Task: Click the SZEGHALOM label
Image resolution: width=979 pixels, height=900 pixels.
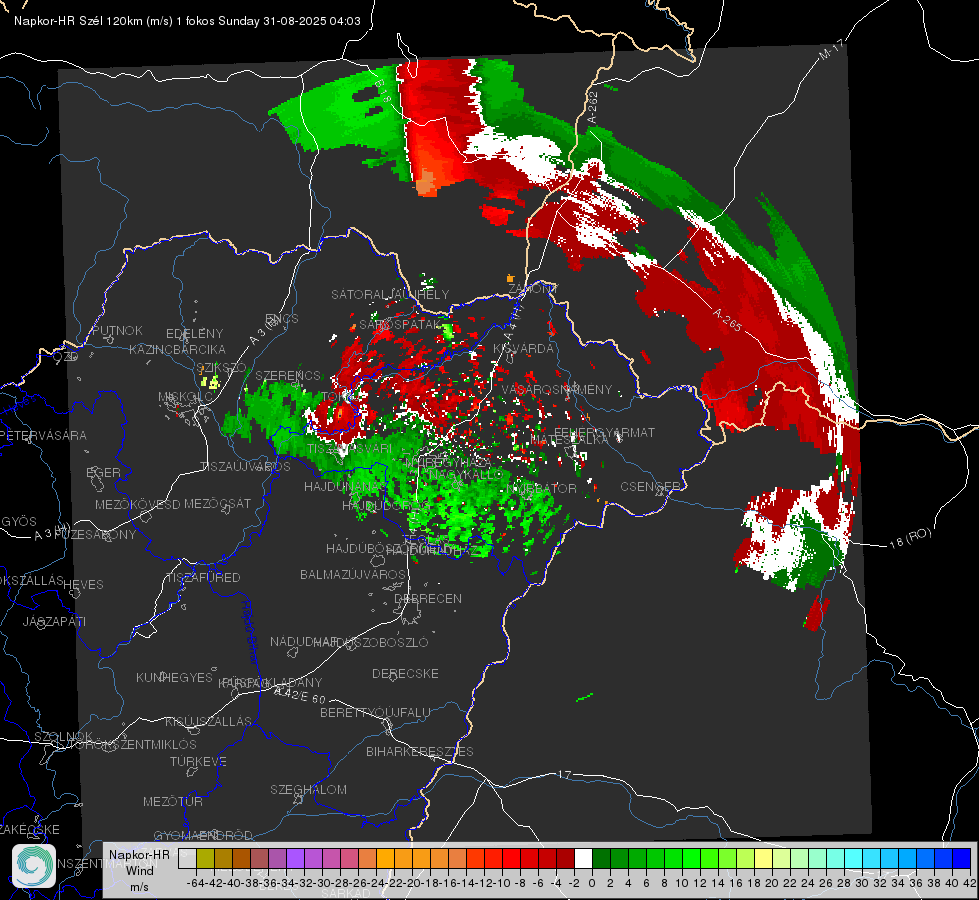Action: (x=308, y=789)
